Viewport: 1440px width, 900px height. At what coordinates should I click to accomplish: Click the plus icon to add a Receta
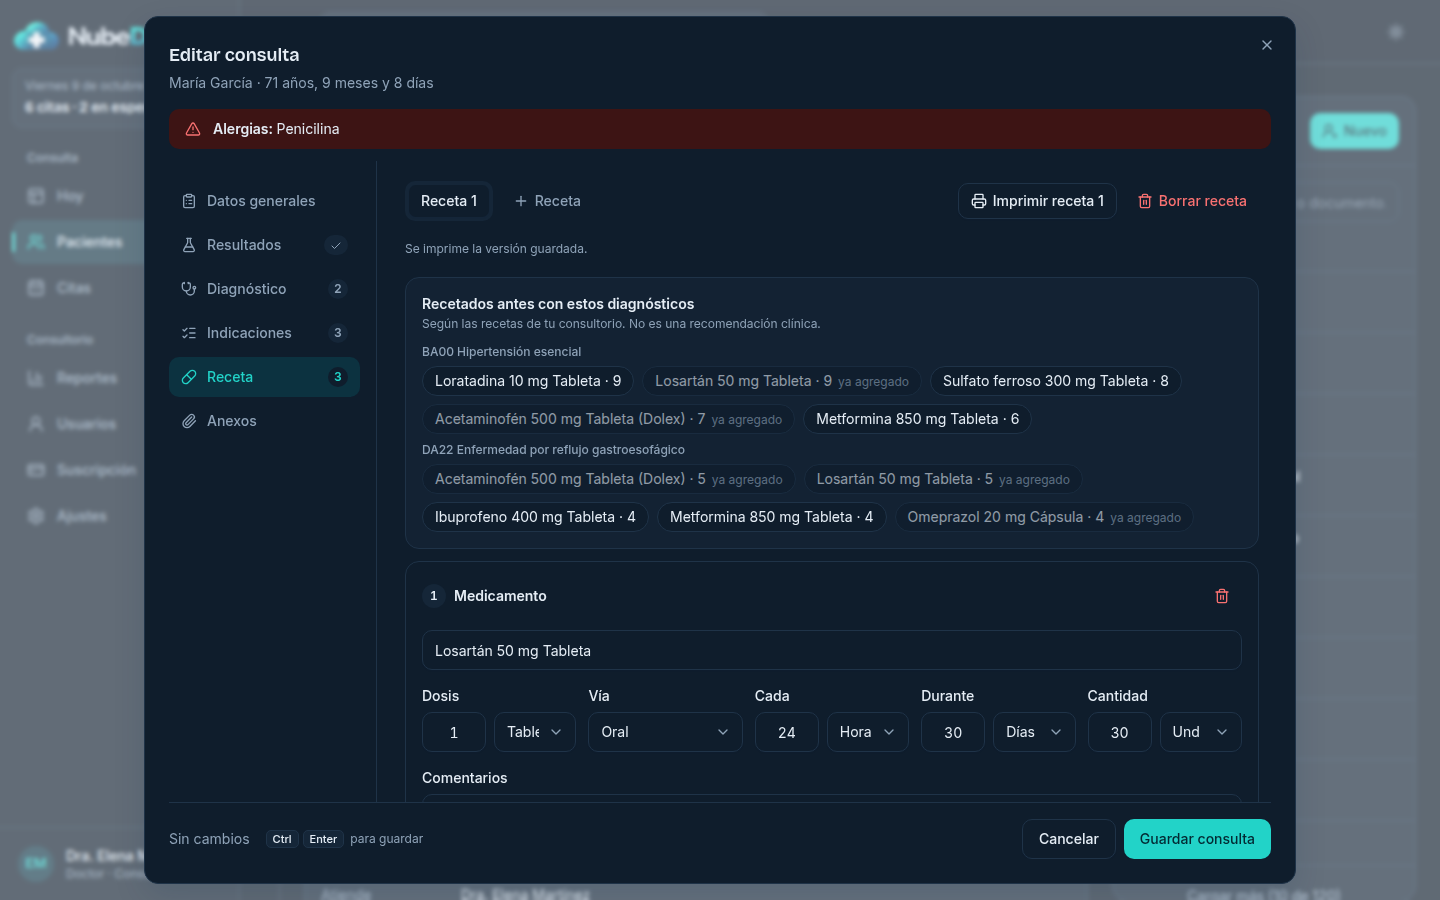(521, 201)
